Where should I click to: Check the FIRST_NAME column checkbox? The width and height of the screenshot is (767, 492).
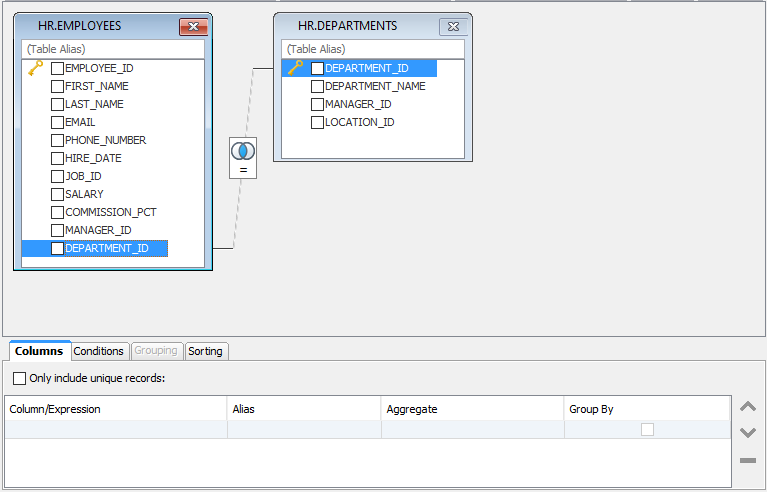[x=57, y=87]
